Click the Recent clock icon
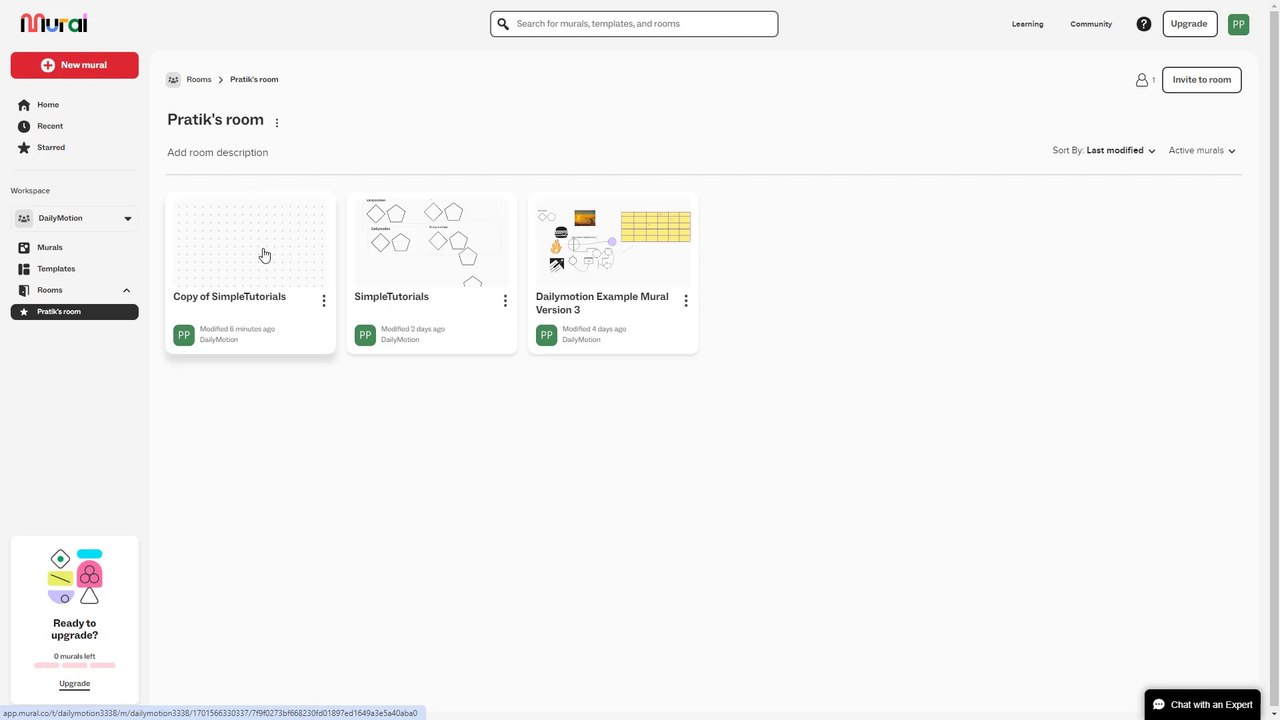 24,126
